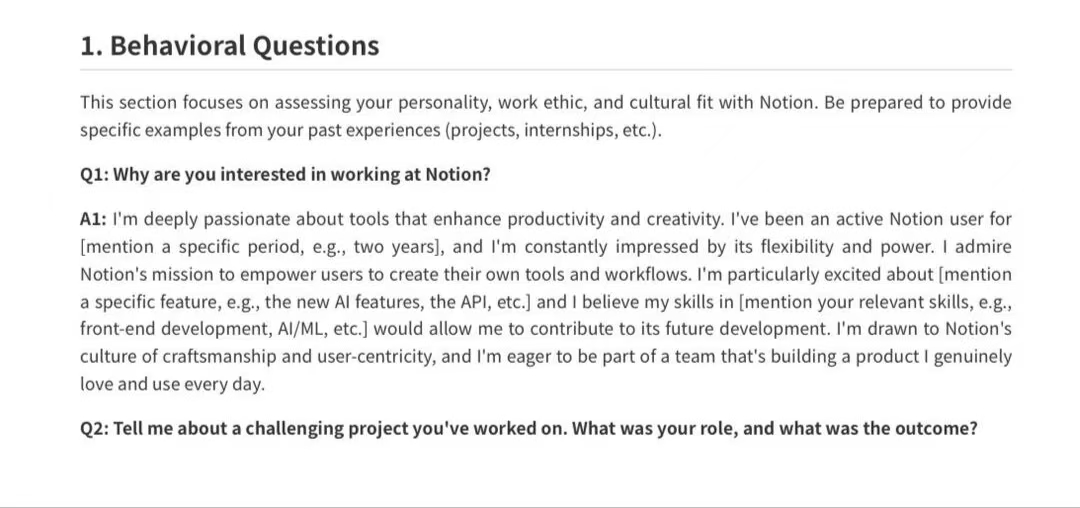Click the bold "Q2:" label
The width and height of the screenshot is (1080, 508).
coord(95,428)
